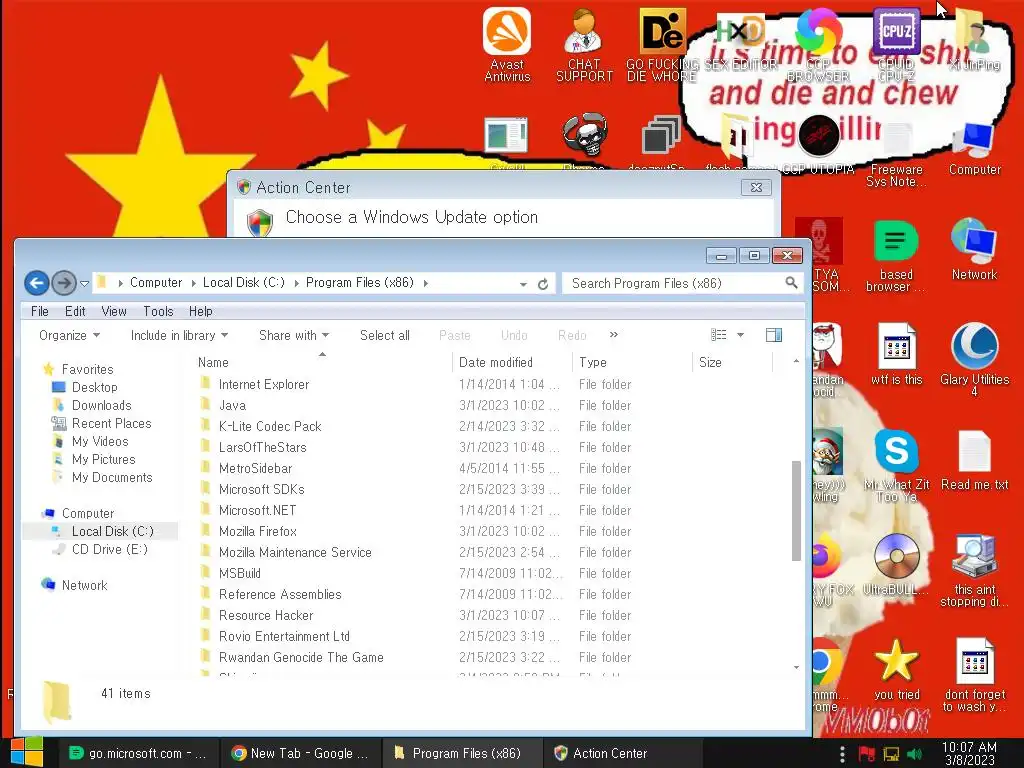Open the view options dropdown arrow
This screenshot has width=1024, height=768.
click(x=741, y=335)
